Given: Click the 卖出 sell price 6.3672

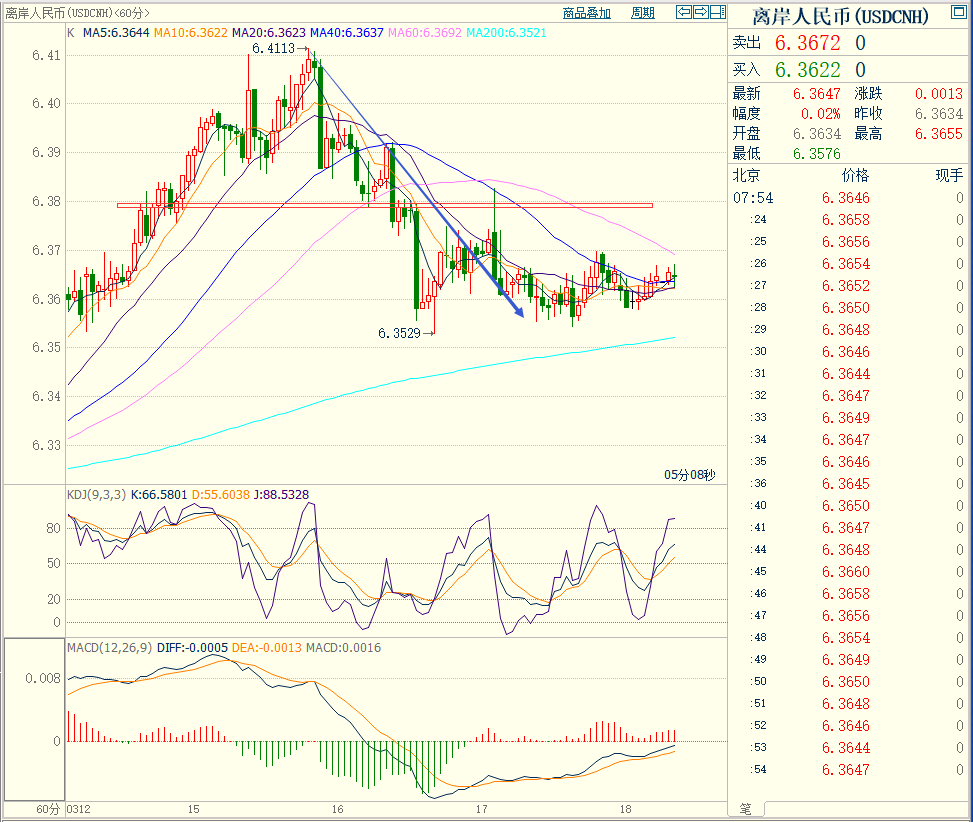Looking at the screenshot, I should pos(807,43).
